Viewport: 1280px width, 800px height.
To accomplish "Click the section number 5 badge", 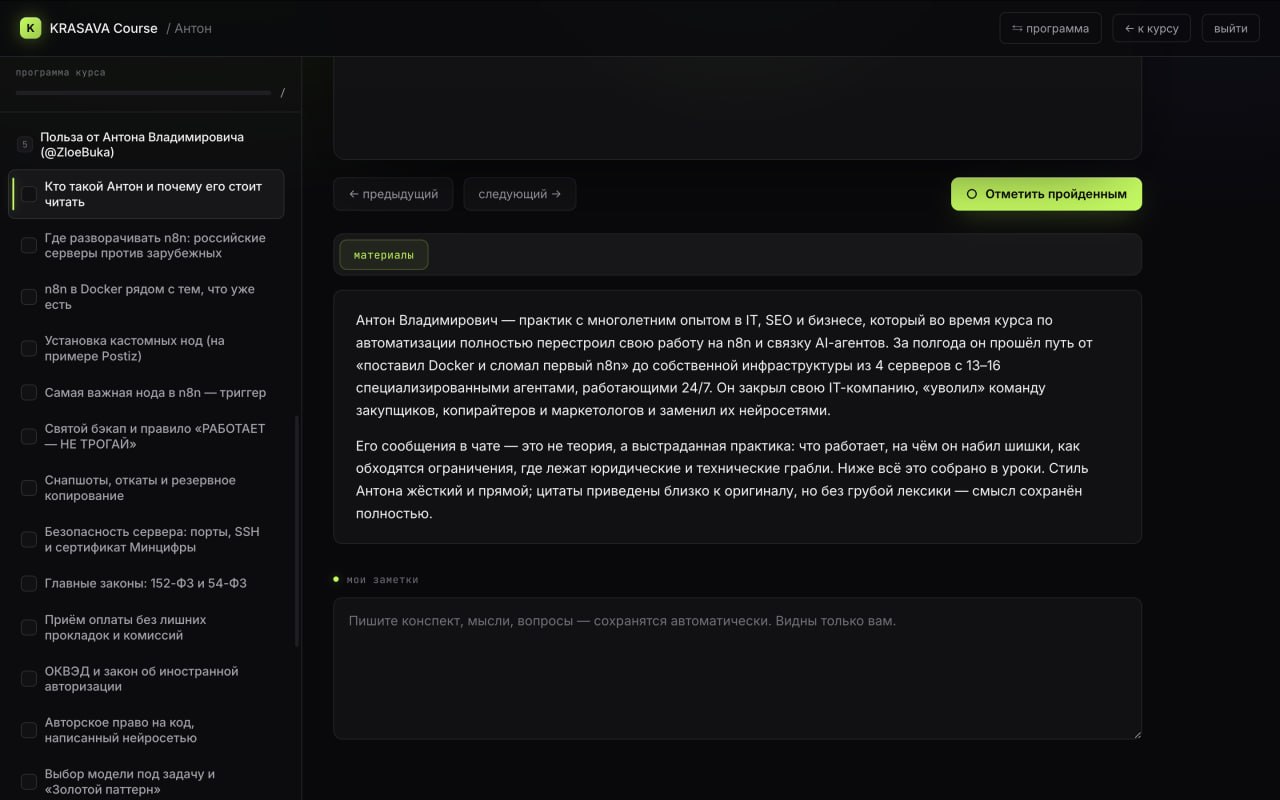I will tap(24, 145).
